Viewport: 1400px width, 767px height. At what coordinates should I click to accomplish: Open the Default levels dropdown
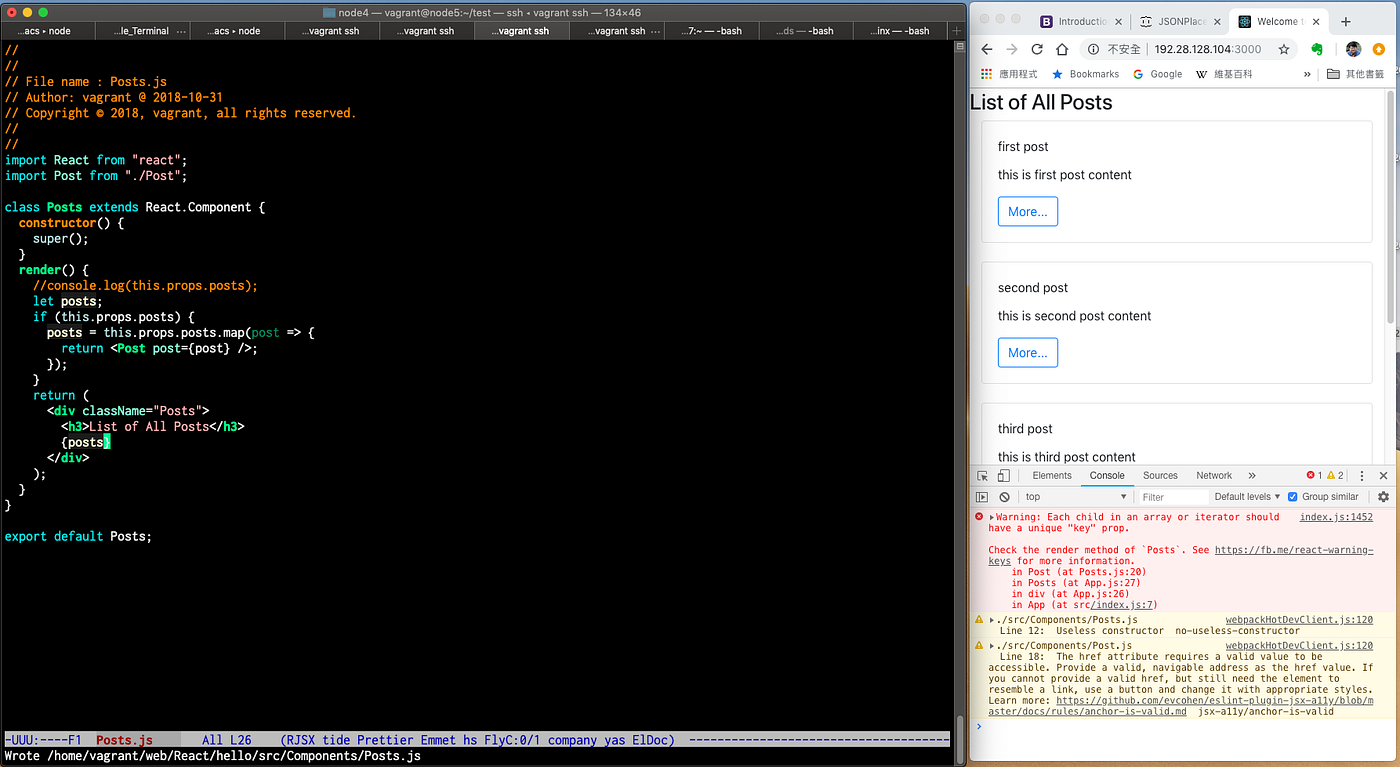(x=1246, y=496)
